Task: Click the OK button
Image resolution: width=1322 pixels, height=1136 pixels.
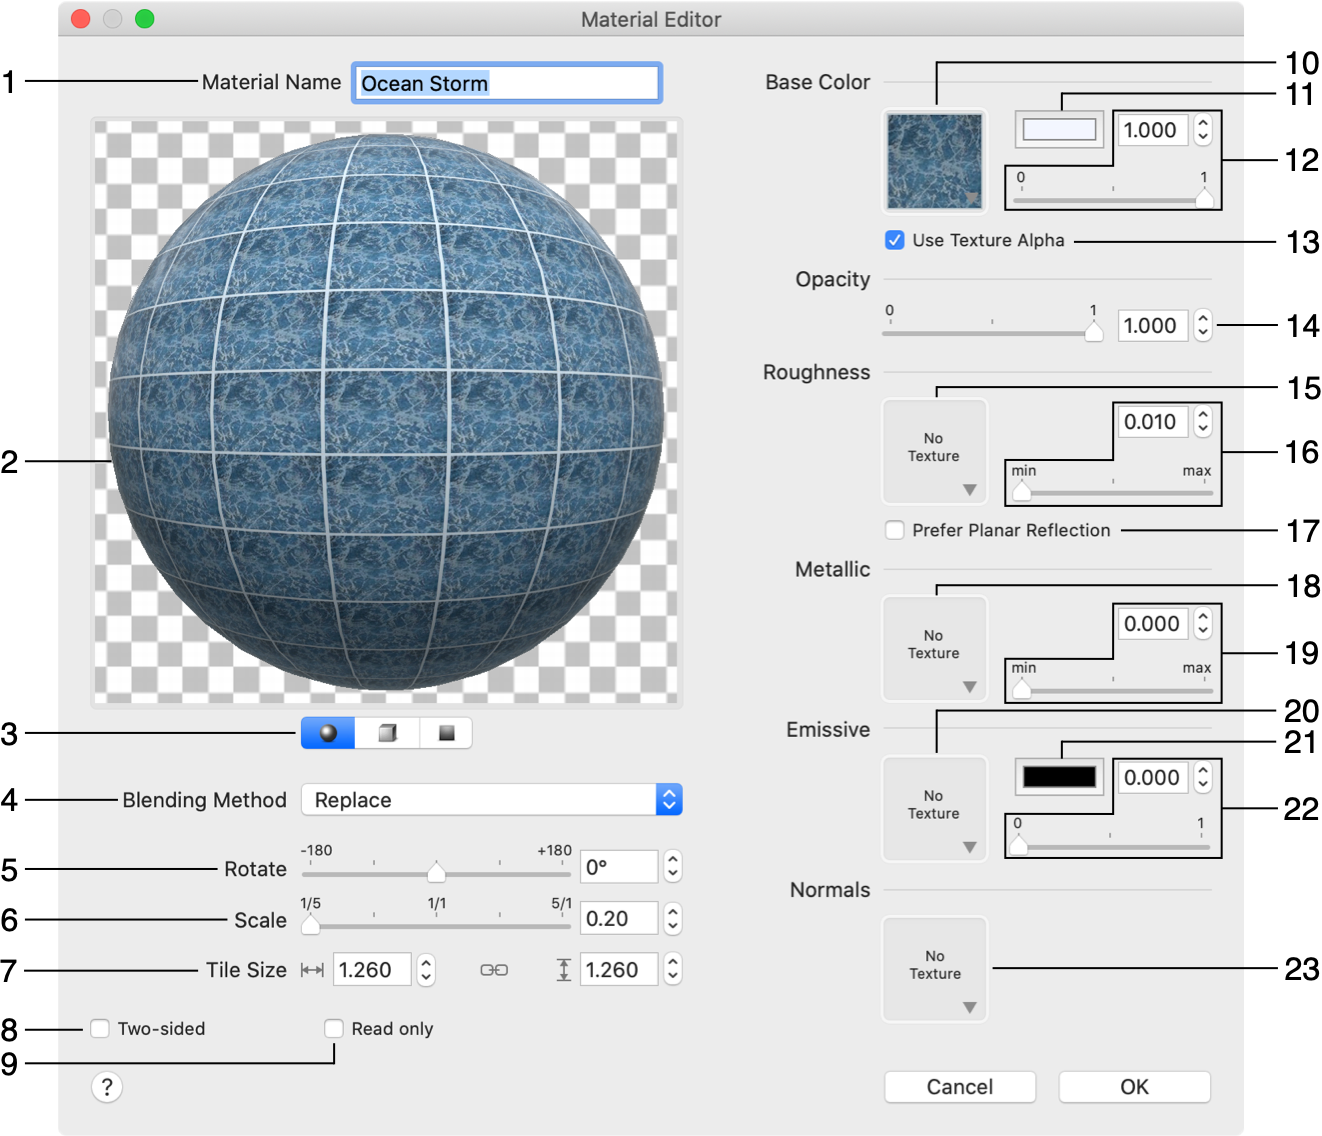Action: (1135, 1087)
